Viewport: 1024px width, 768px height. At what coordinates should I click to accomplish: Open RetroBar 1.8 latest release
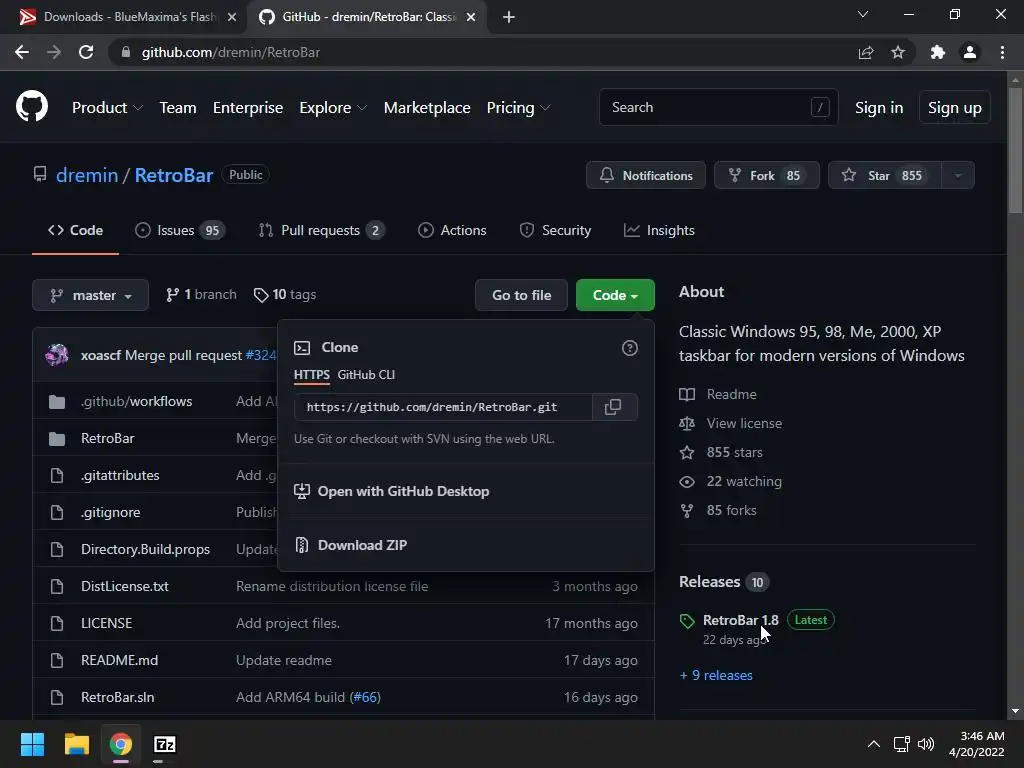pyautogui.click(x=741, y=620)
